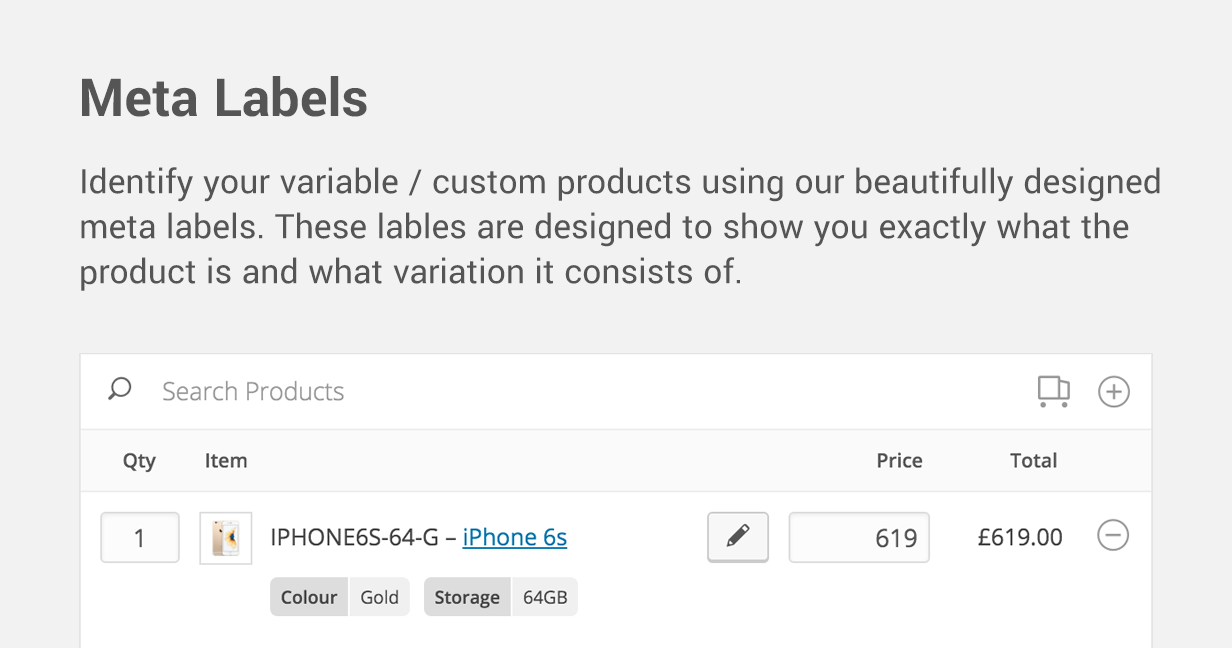This screenshot has width=1232, height=648.
Task: Remove the iPhone 6s line item
Action: [1113, 536]
